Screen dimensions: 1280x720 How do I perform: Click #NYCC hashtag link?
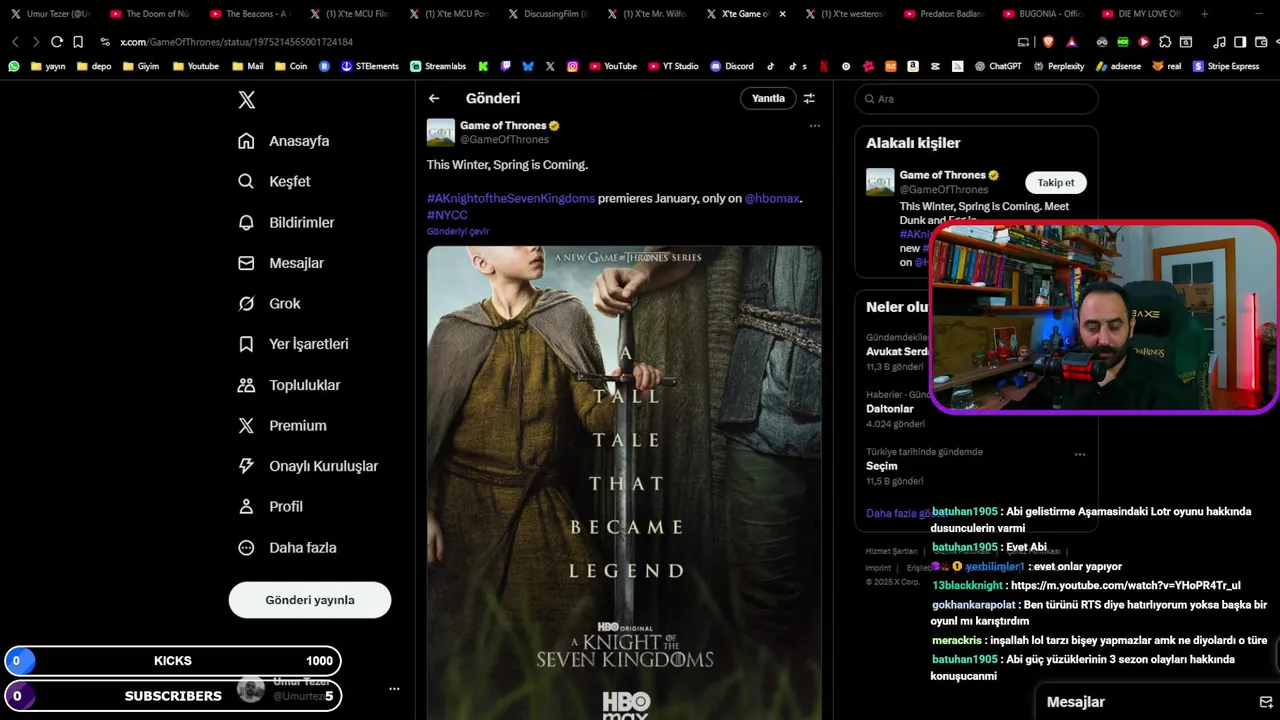click(x=447, y=214)
